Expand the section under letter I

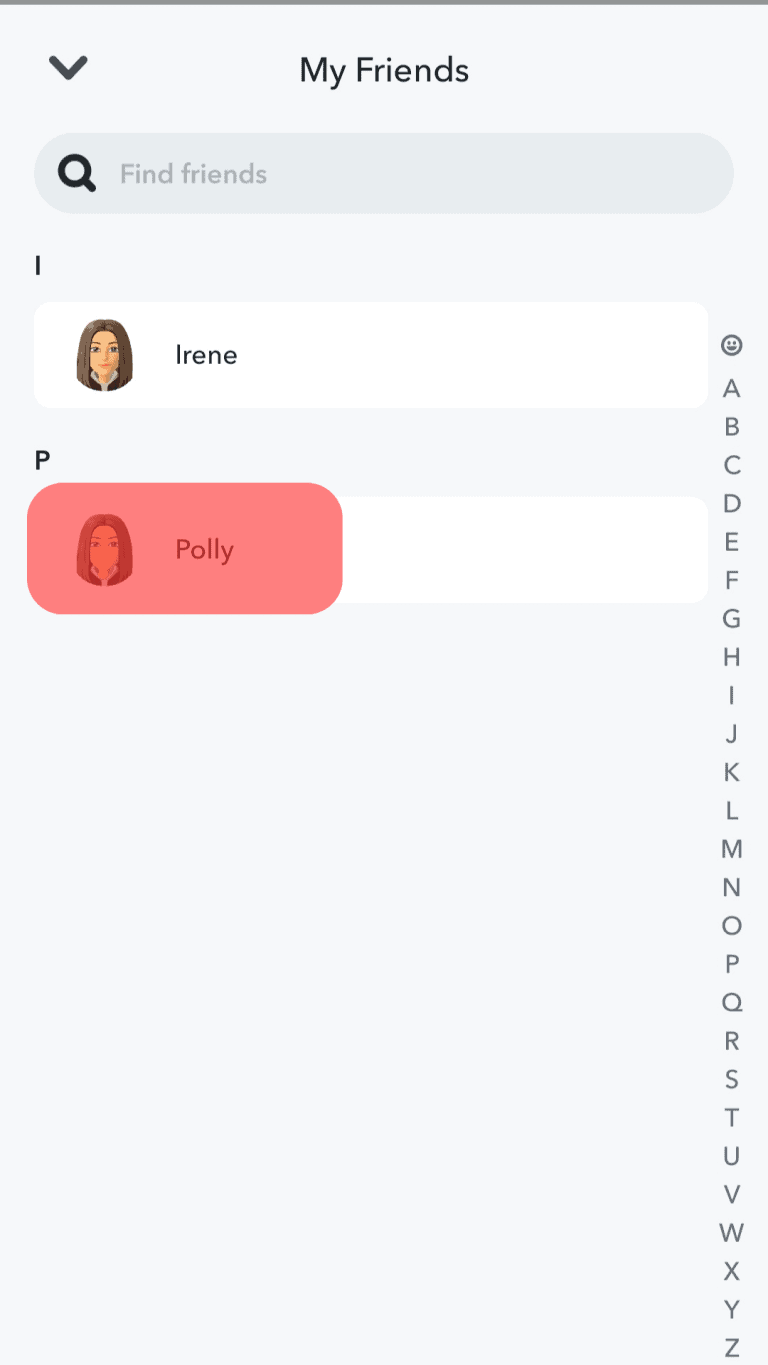point(37,267)
